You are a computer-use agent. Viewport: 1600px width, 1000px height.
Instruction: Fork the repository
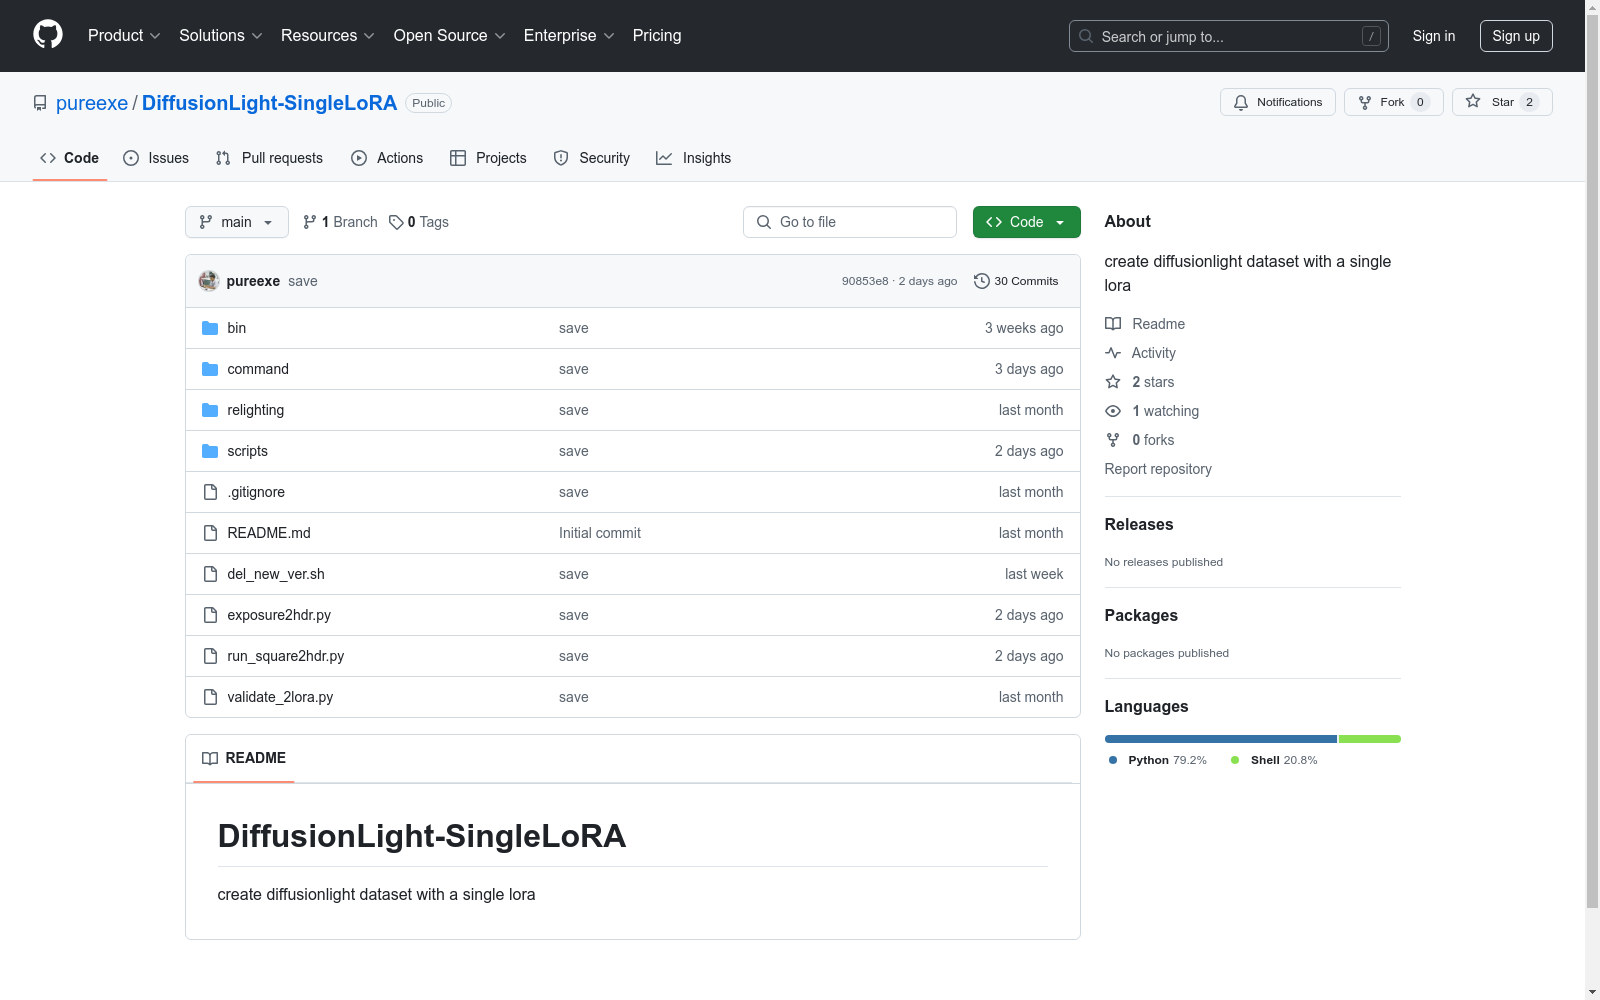pos(1394,102)
